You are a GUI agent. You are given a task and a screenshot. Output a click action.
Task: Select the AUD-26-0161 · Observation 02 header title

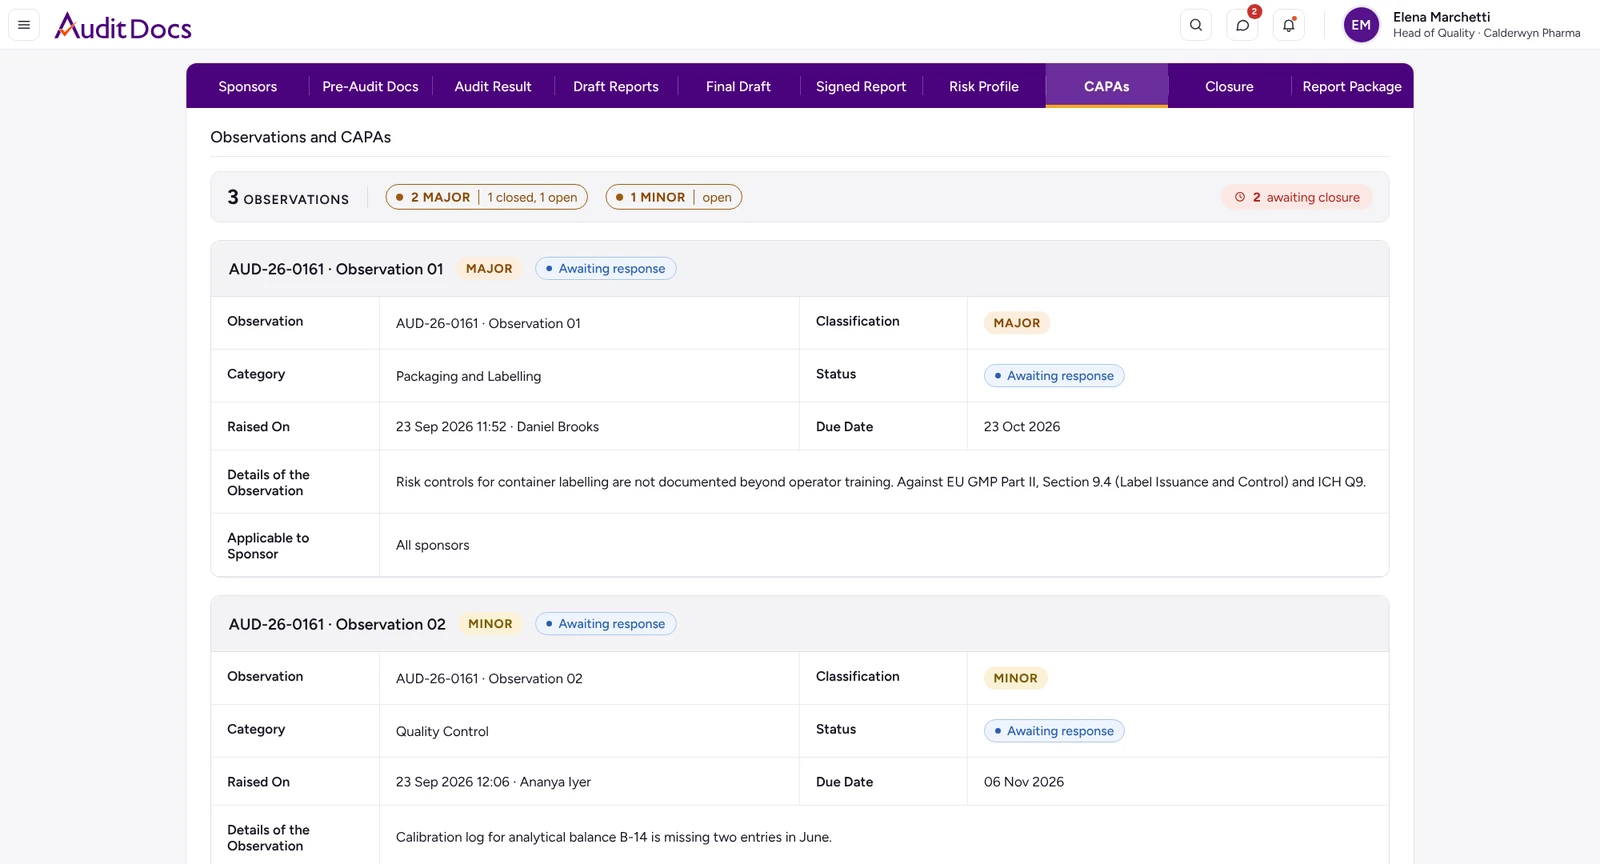click(x=337, y=624)
